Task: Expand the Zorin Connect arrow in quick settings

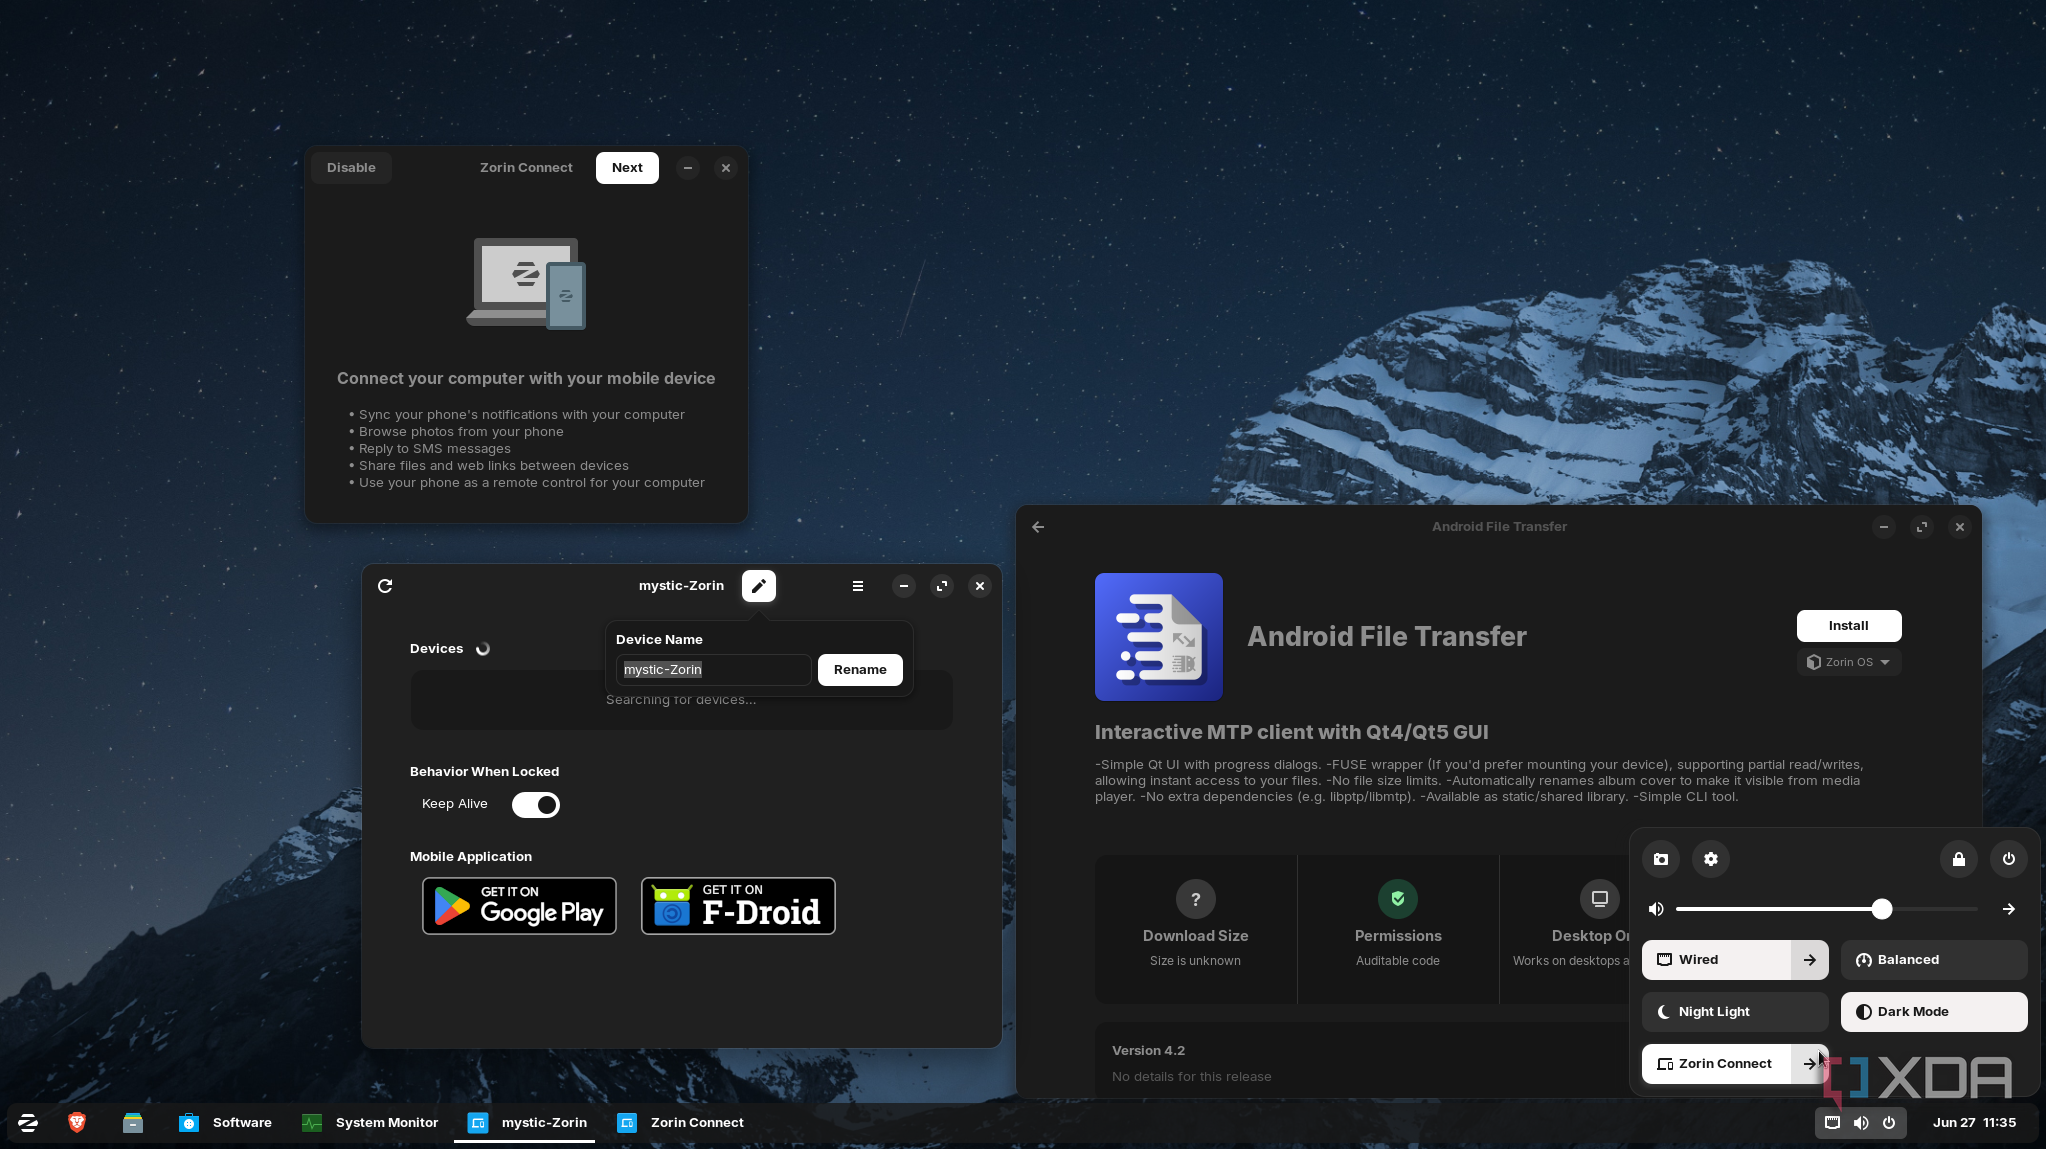Action: click(x=1810, y=1064)
